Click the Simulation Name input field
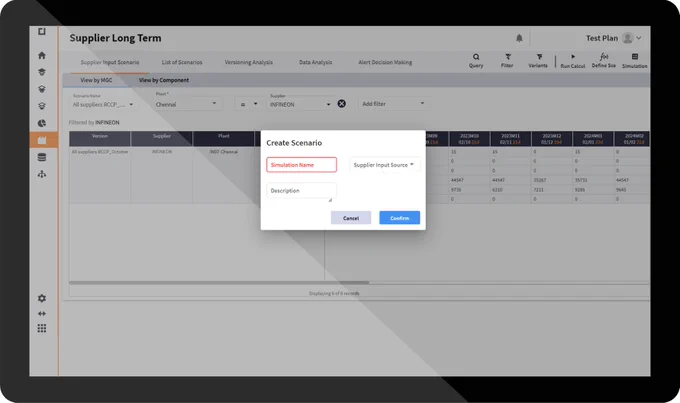This screenshot has width=680, height=403. [301, 165]
